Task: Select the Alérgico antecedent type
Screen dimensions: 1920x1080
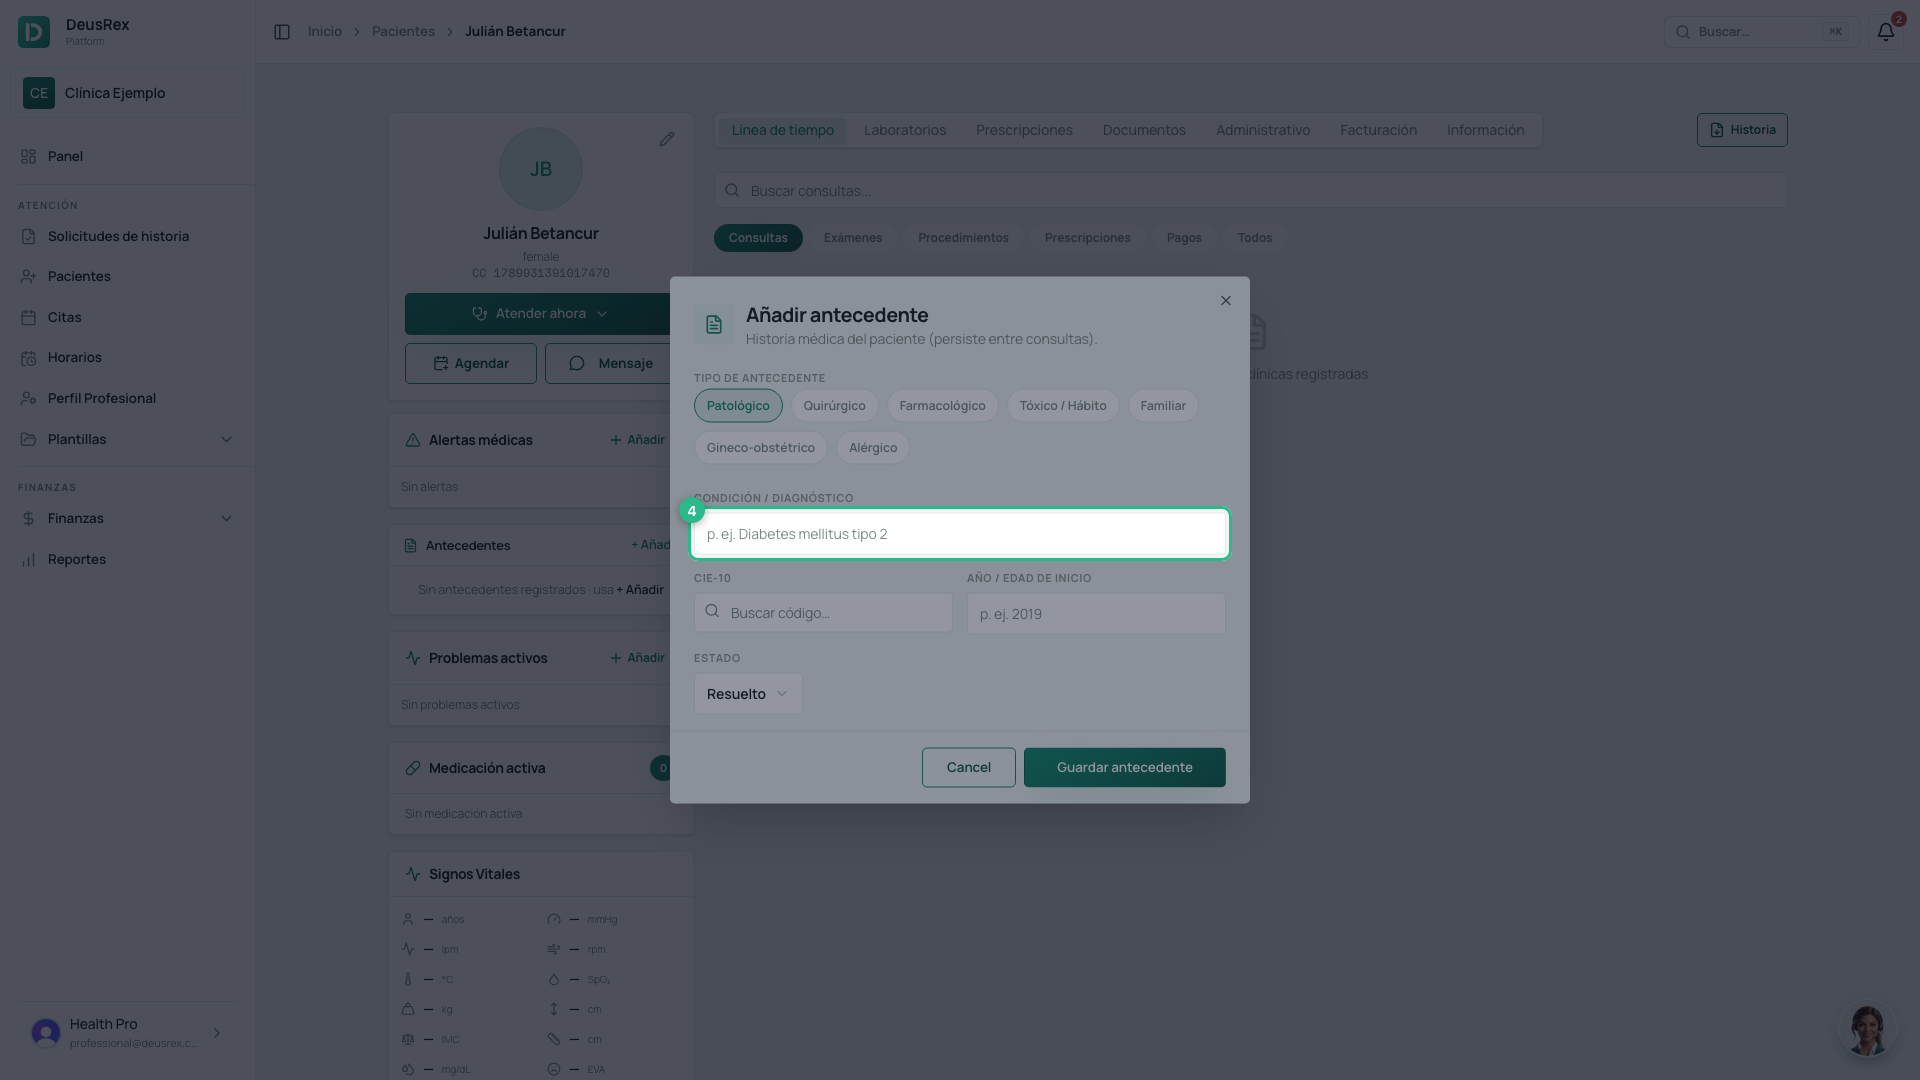Action: [873, 448]
